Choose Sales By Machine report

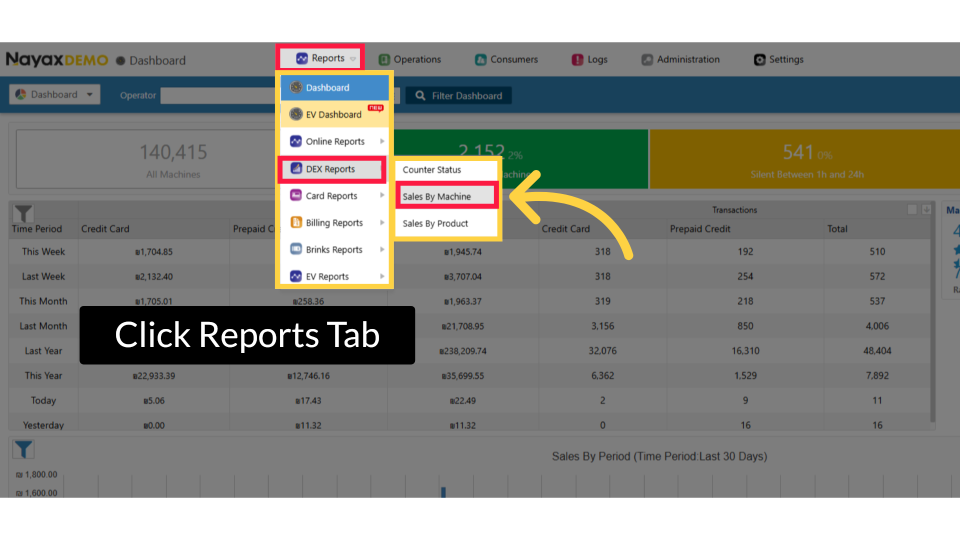click(446, 197)
